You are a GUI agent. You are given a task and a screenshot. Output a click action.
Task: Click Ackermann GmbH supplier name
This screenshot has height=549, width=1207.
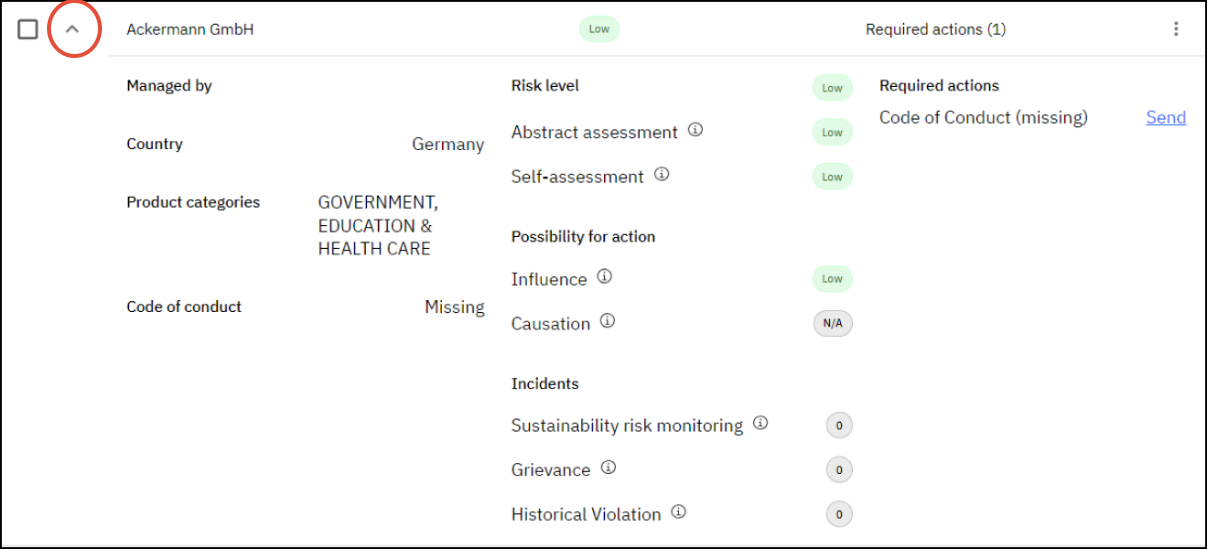tap(190, 29)
